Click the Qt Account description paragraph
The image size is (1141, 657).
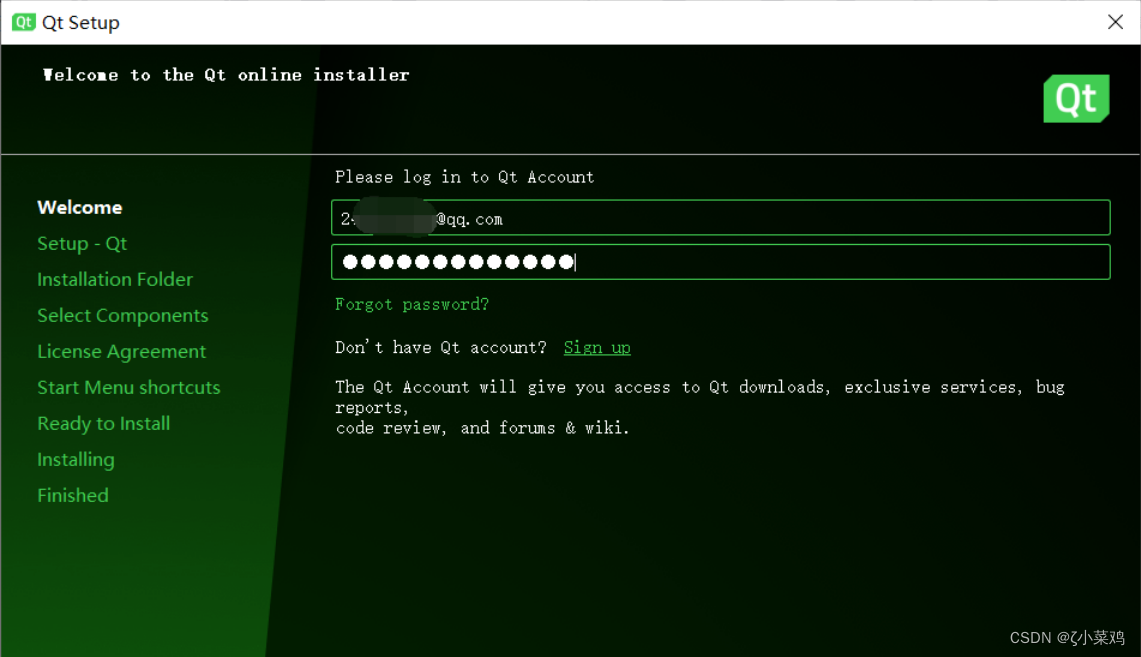pyautogui.click(x=699, y=407)
